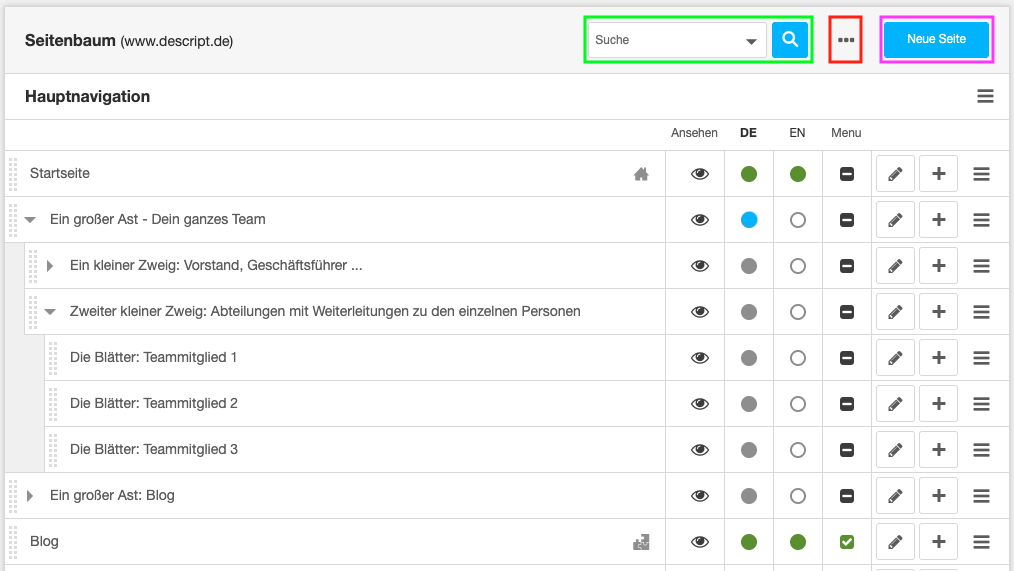
Task: View the Startseite page via eye icon
Action: tap(700, 174)
